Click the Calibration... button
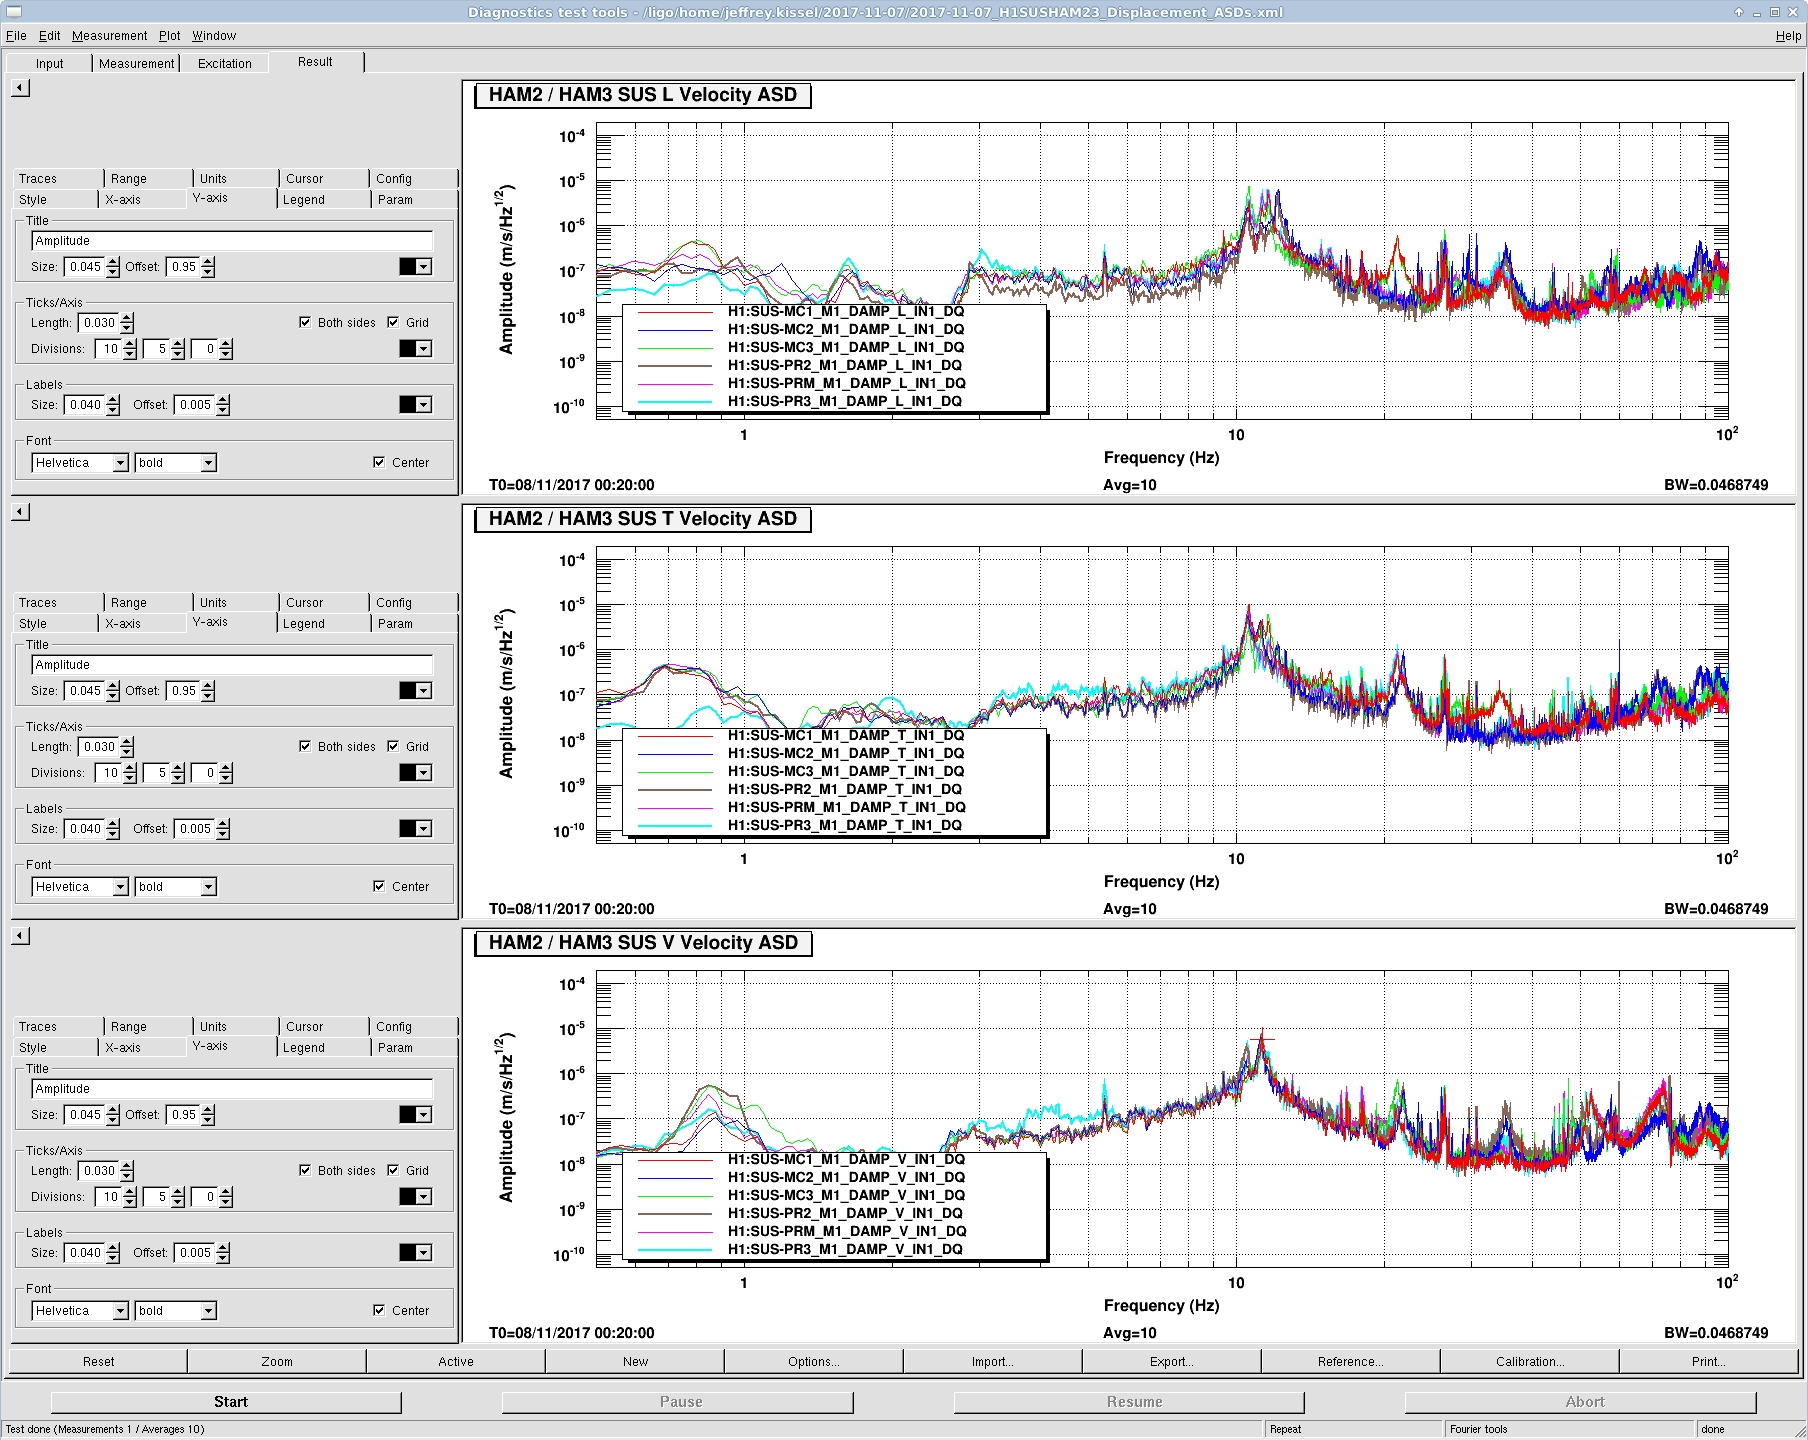The height and width of the screenshot is (1440, 1808). [1530, 1362]
